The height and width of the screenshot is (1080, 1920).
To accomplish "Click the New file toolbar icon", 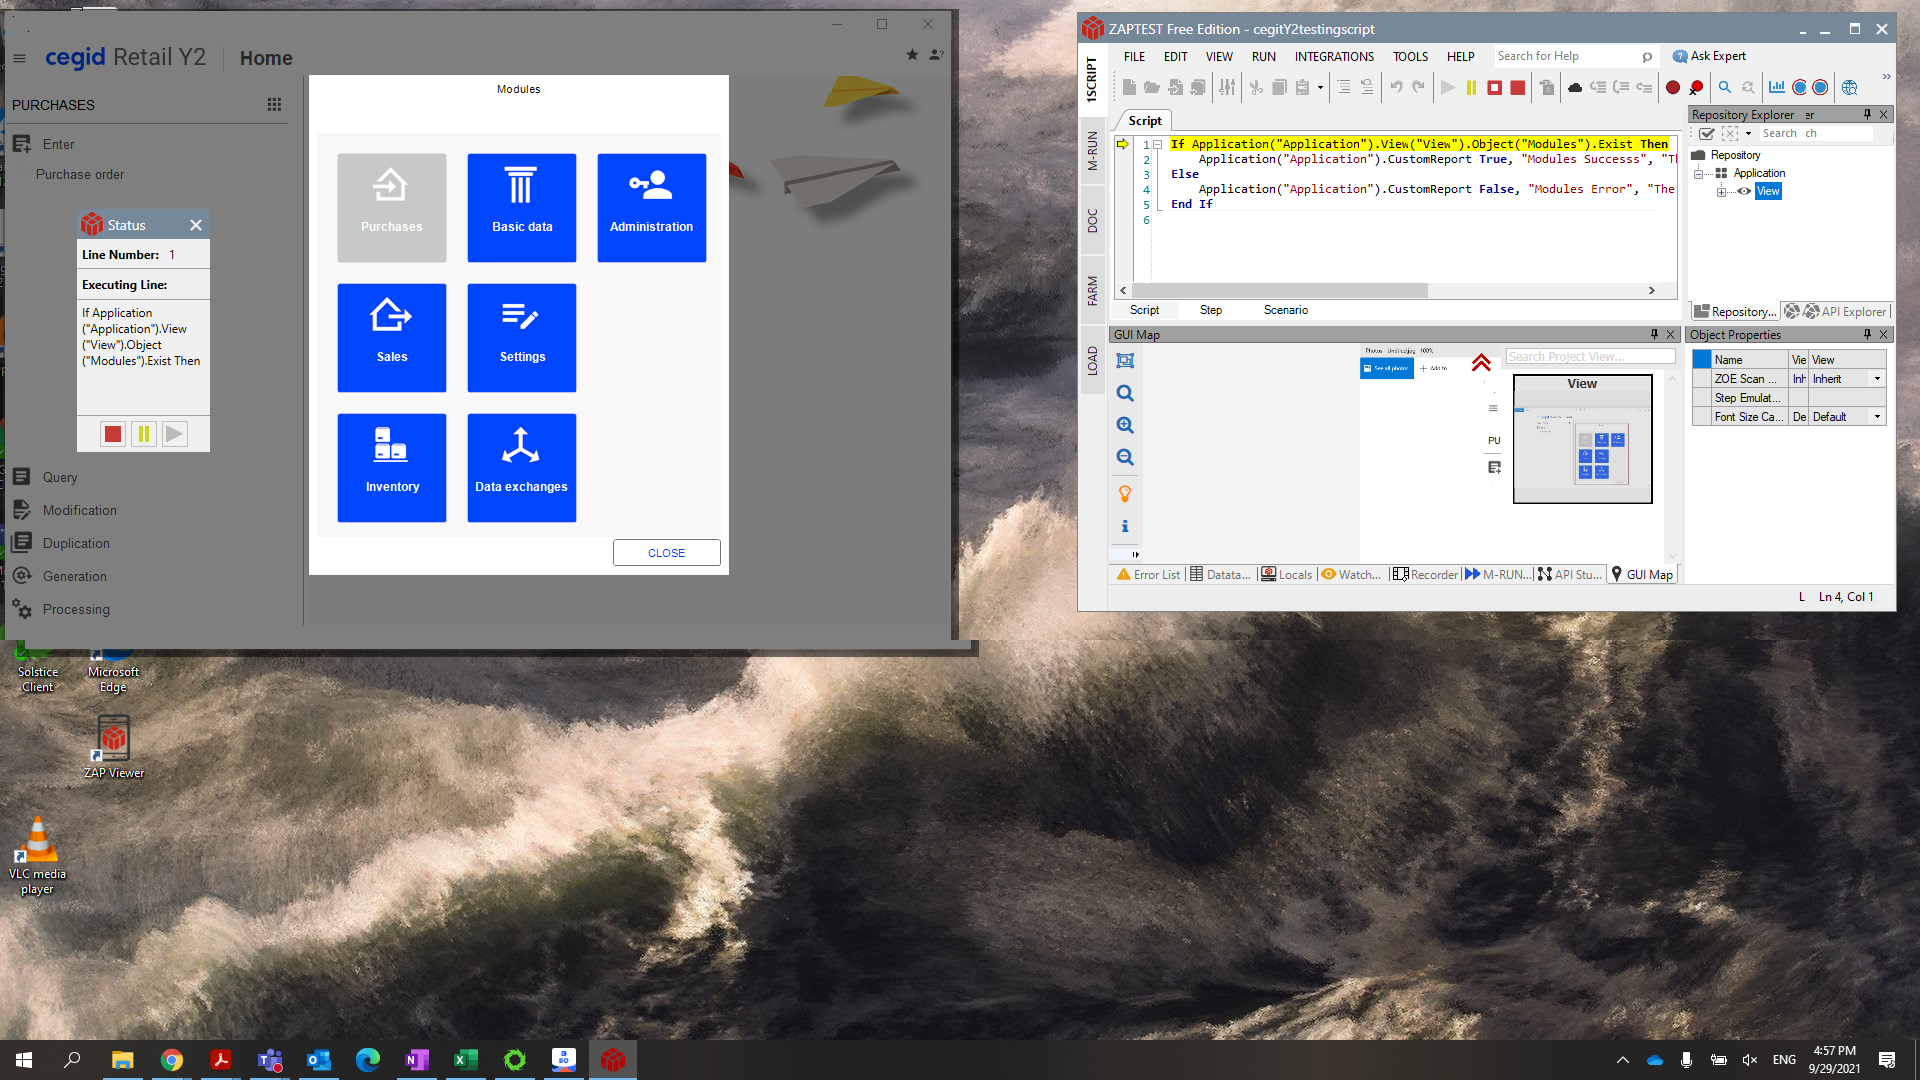I will coord(1129,88).
